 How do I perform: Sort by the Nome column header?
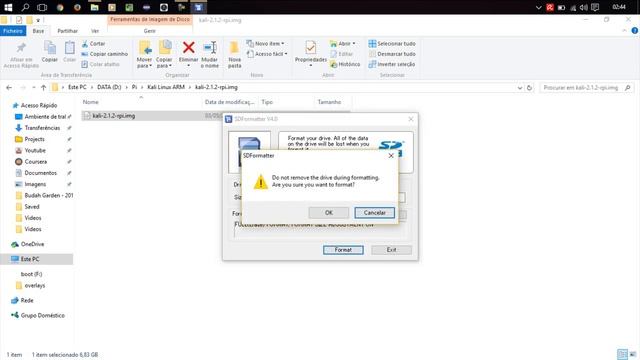tap(91, 102)
